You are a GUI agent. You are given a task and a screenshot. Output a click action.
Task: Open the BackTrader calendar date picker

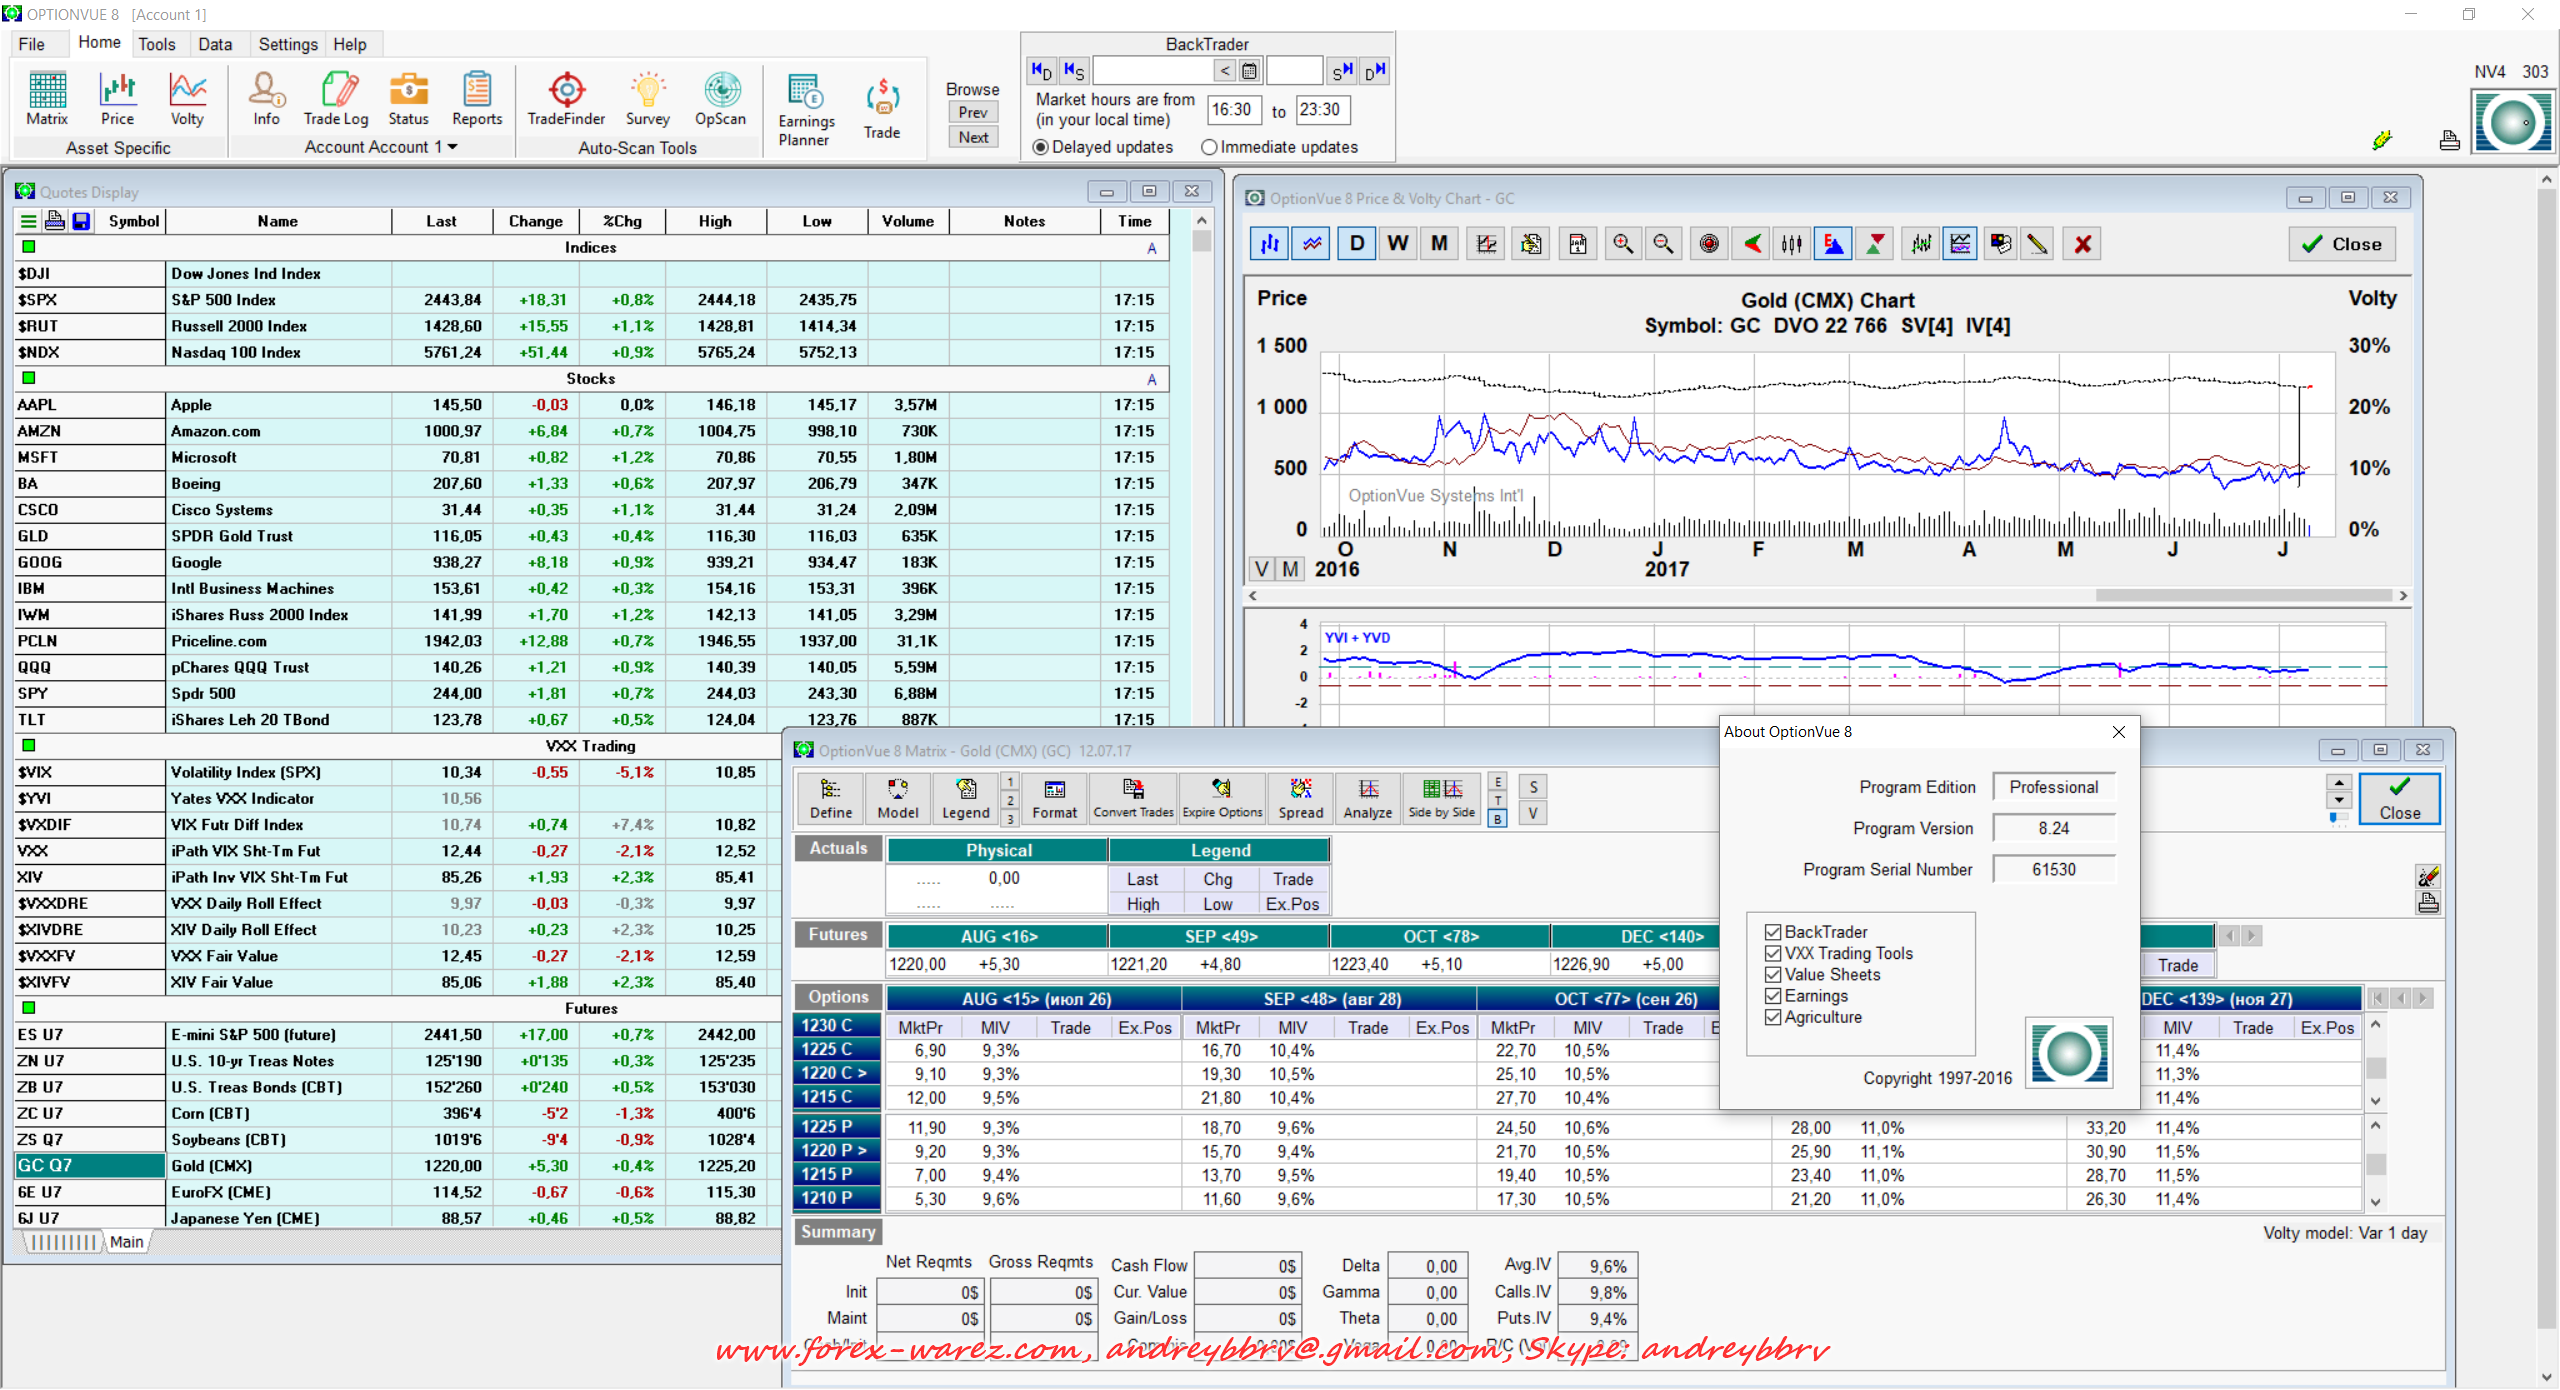pos(1249,71)
